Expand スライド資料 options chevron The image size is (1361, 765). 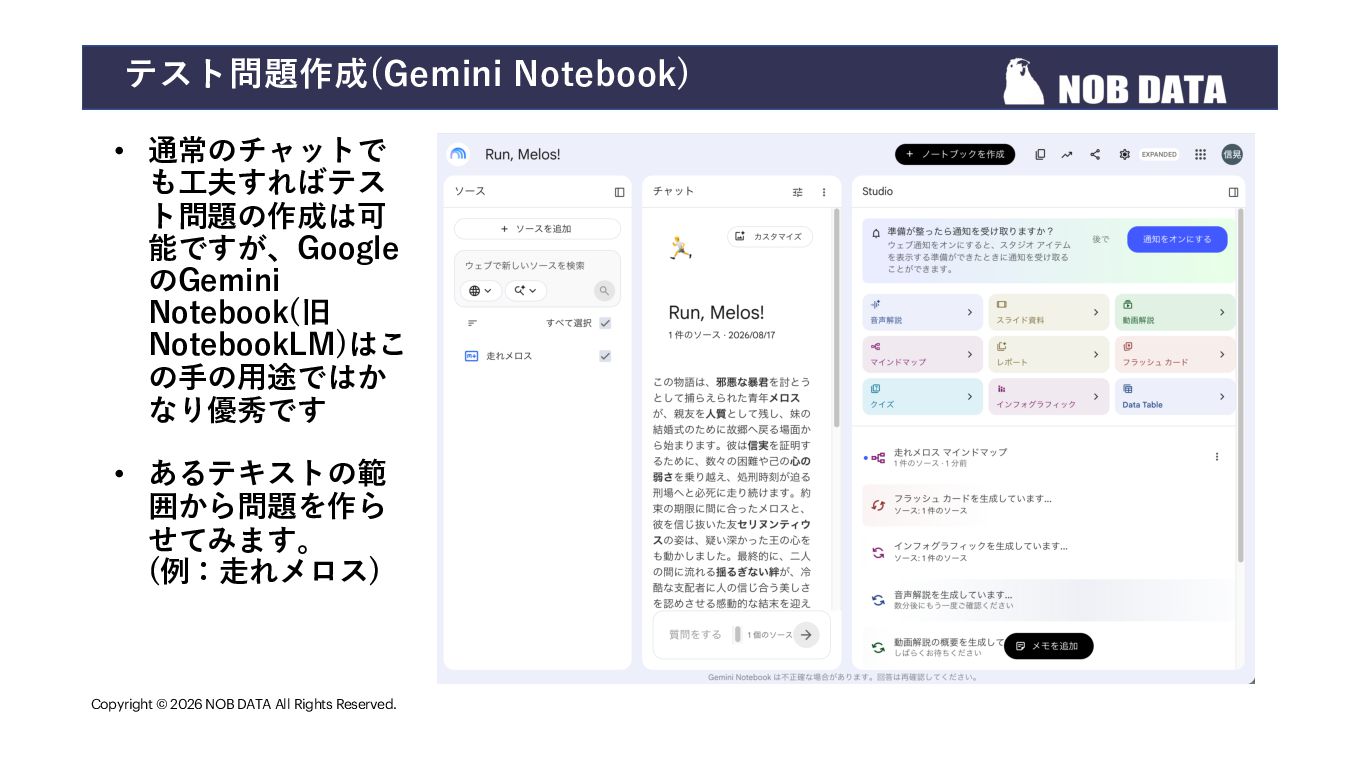[1096, 312]
